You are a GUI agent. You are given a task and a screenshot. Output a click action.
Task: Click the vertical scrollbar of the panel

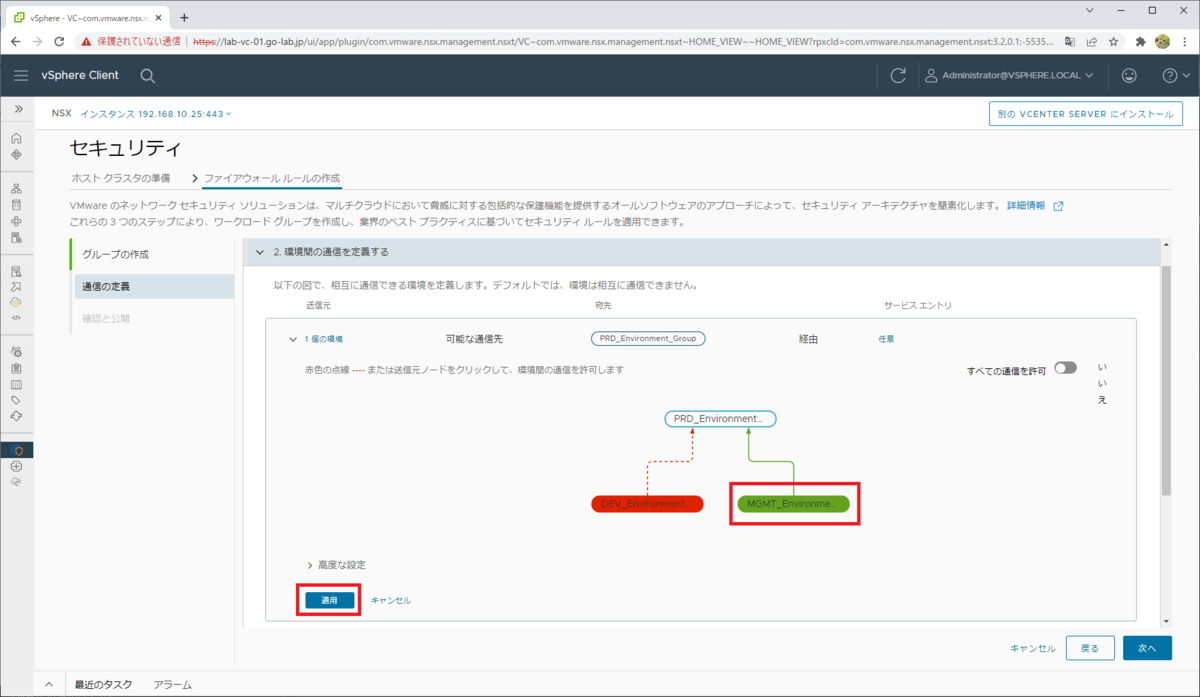(x=1165, y=380)
